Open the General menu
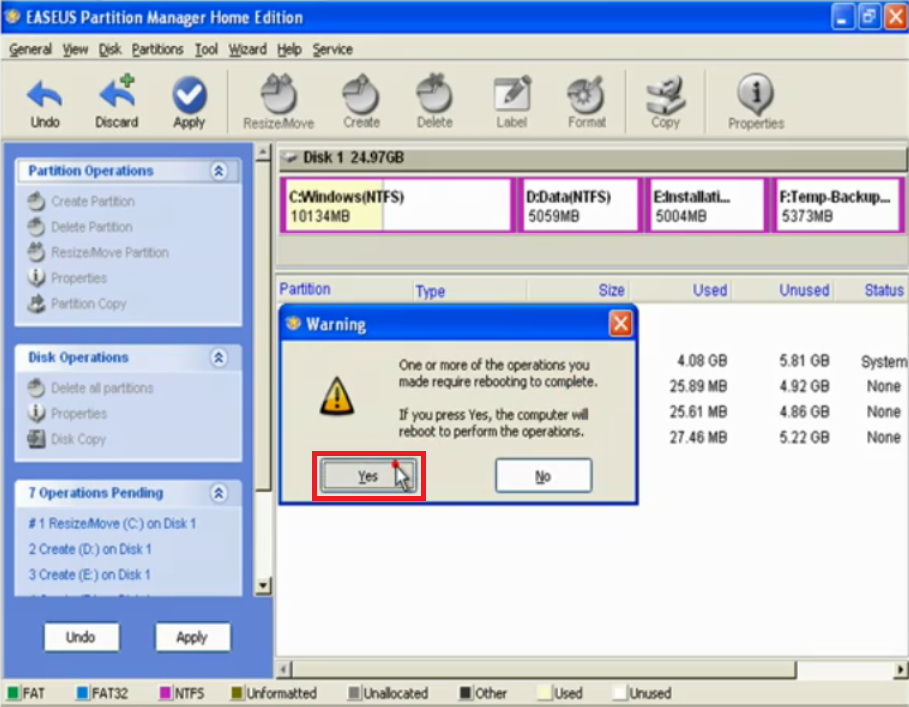The height and width of the screenshot is (707, 909). coord(30,50)
